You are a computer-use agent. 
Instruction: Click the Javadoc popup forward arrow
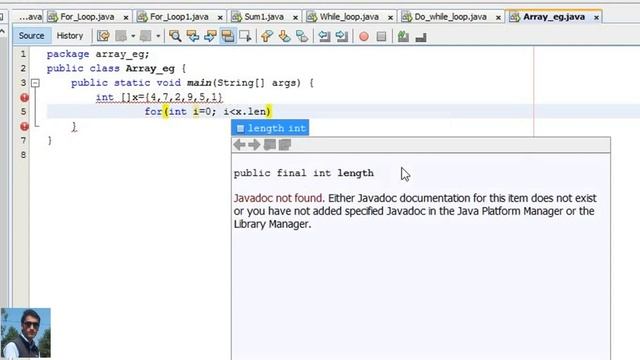point(254,144)
